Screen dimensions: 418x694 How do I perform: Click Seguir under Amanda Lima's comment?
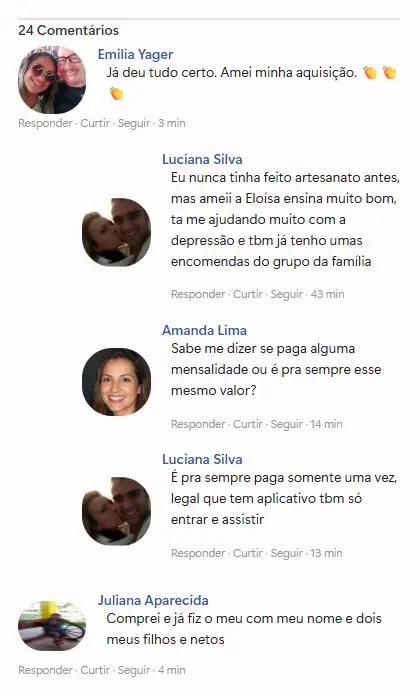[286, 424]
